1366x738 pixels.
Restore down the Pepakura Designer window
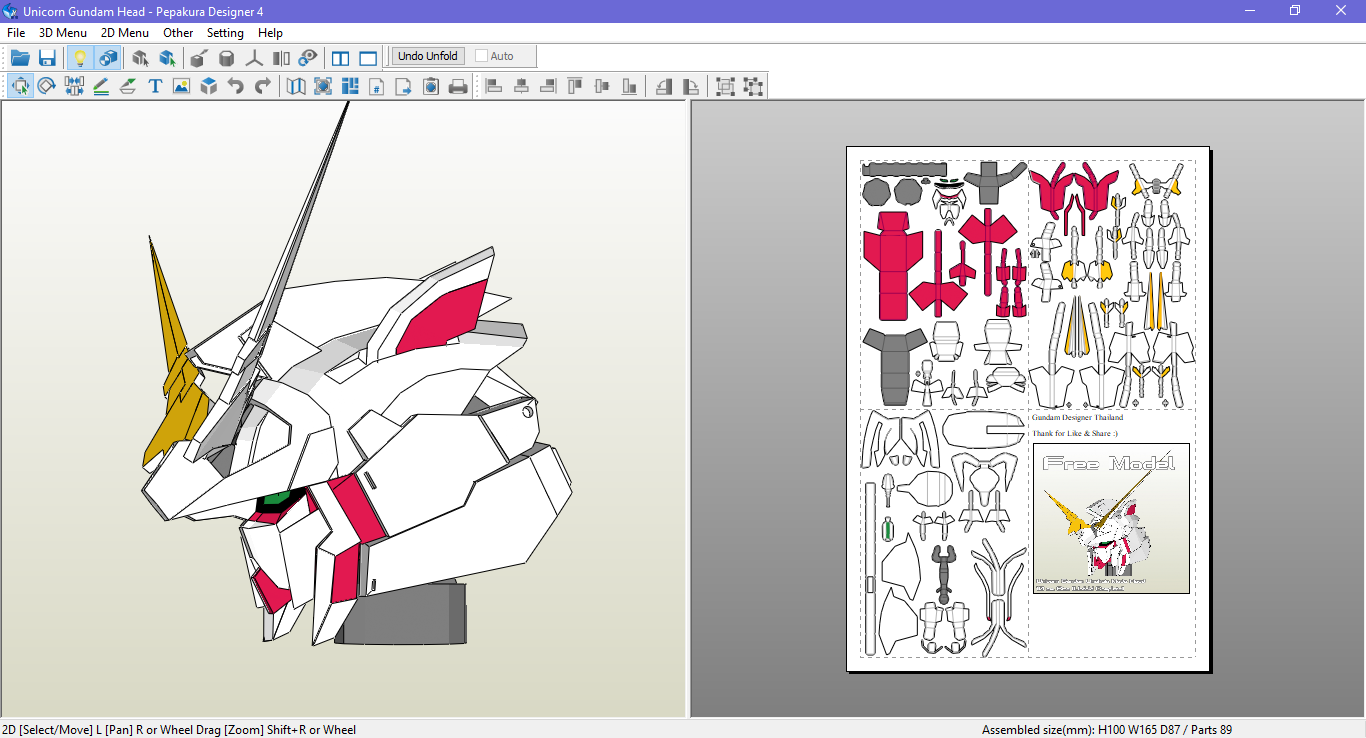(x=1295, y=10)
